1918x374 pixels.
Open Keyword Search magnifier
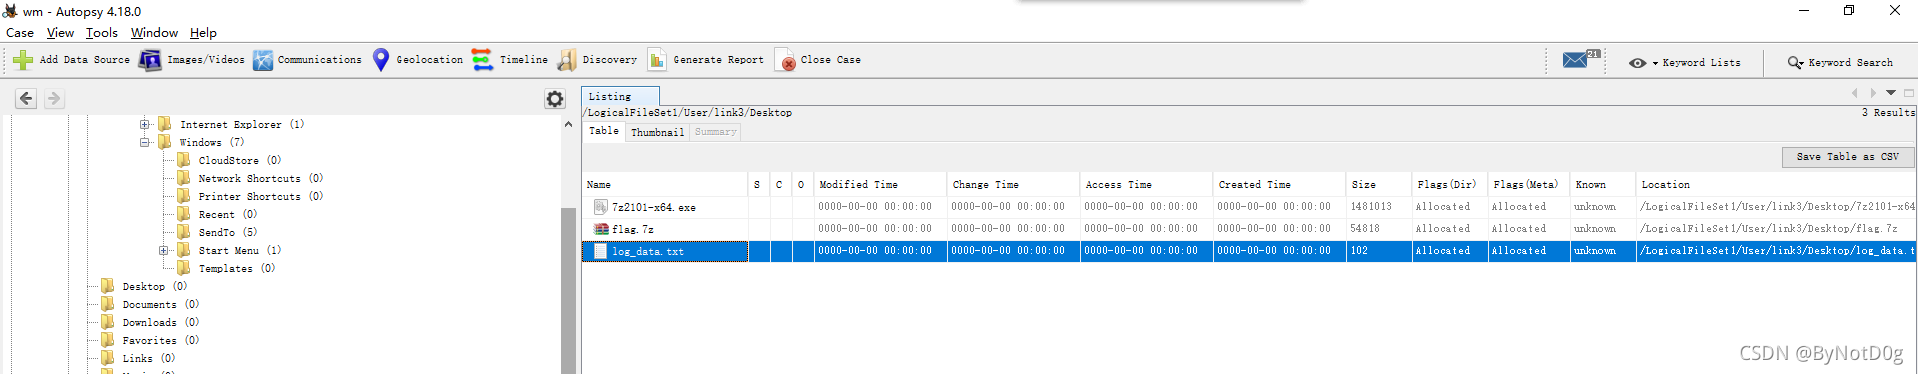(1796, 62)
